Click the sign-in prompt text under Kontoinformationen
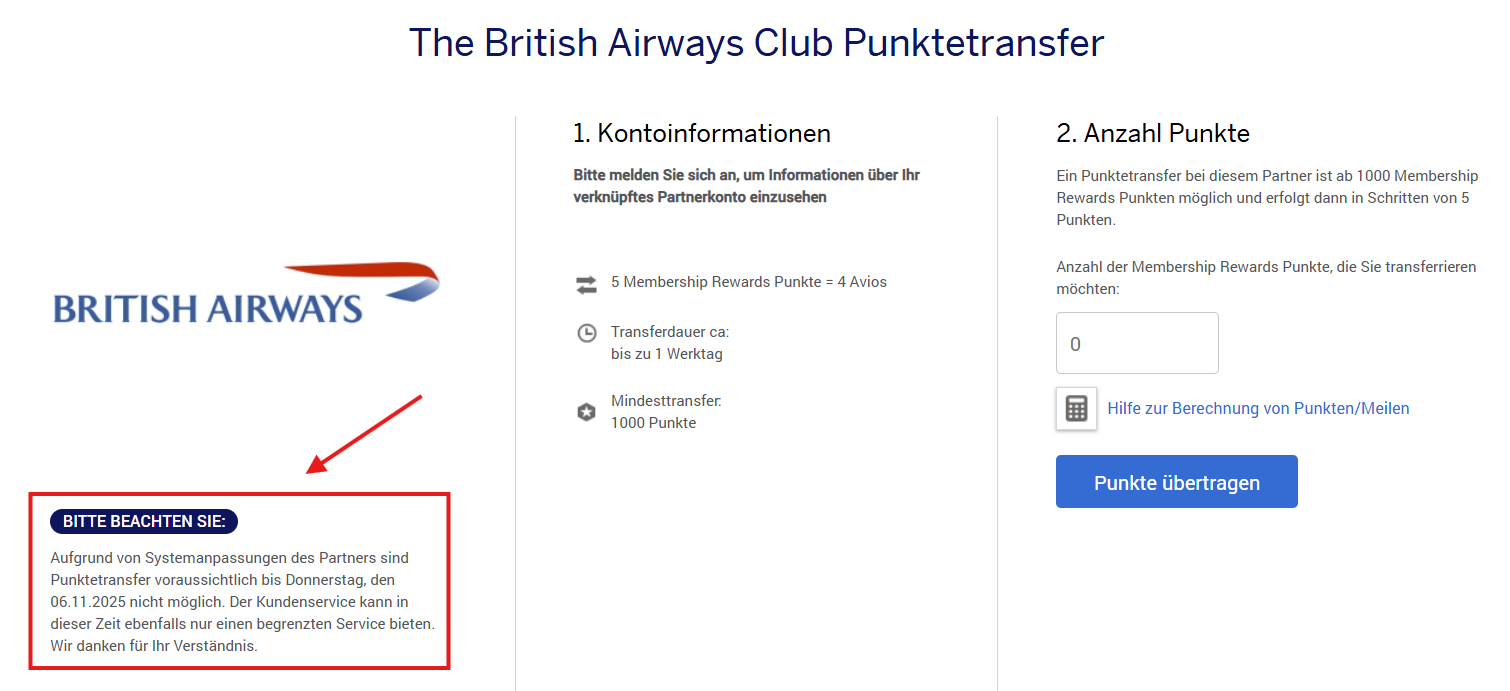Viewport: 1510px width, 691px height. [745, 185]
